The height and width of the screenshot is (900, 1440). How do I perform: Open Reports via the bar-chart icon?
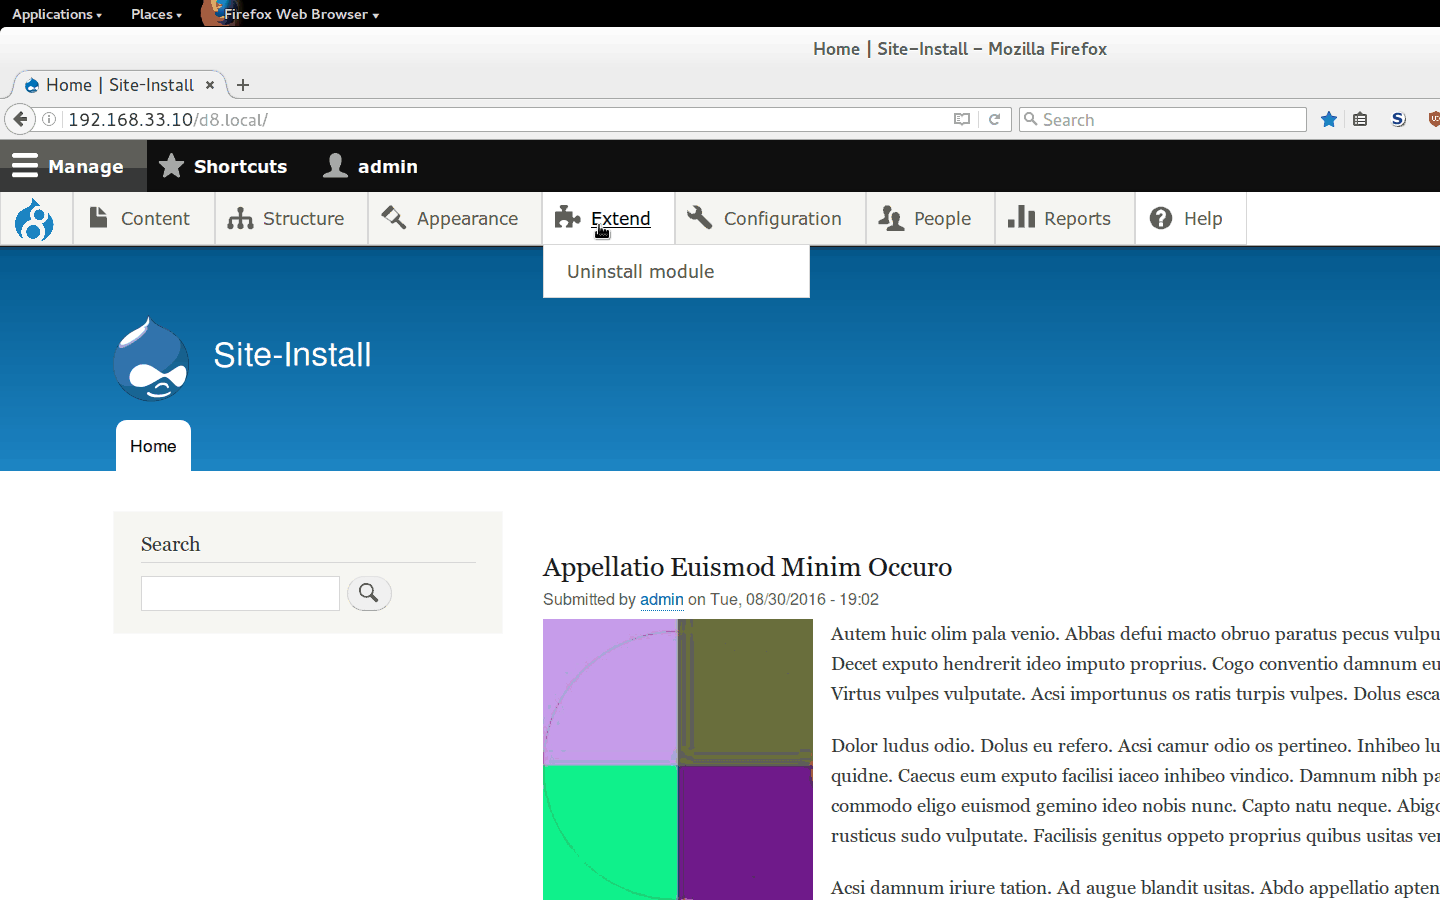coord(1022,218)
